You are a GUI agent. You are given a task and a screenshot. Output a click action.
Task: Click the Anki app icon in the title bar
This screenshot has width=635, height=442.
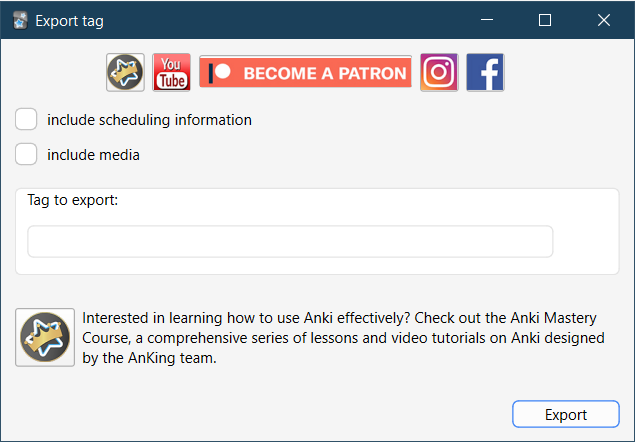point(19,20)
